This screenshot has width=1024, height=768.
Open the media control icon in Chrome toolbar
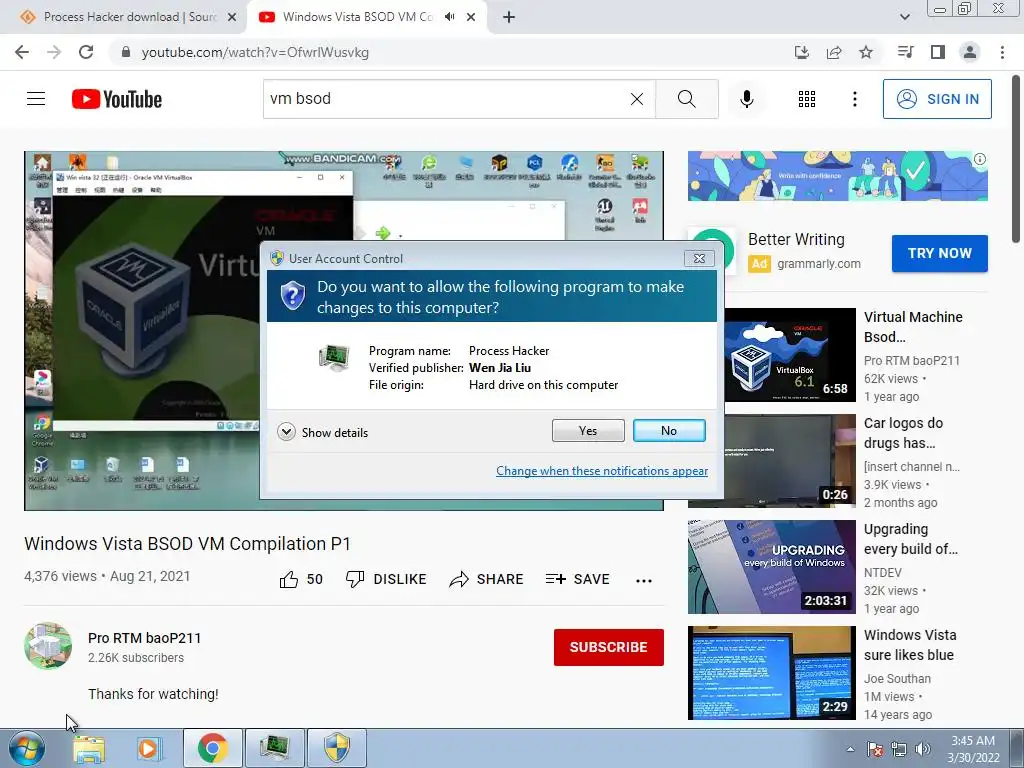905,52
